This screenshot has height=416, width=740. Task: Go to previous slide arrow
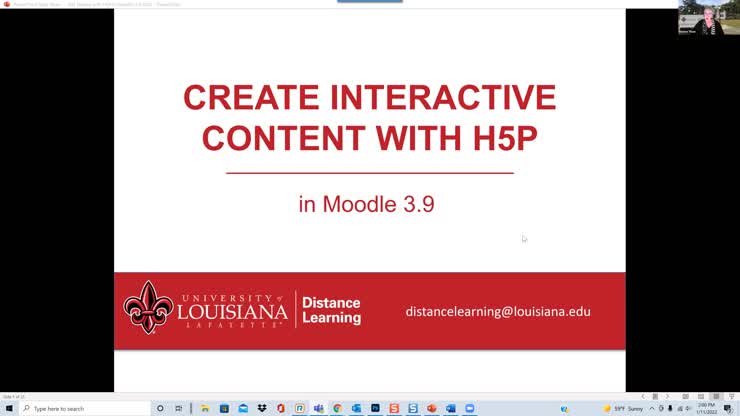(x=642, y=397)
